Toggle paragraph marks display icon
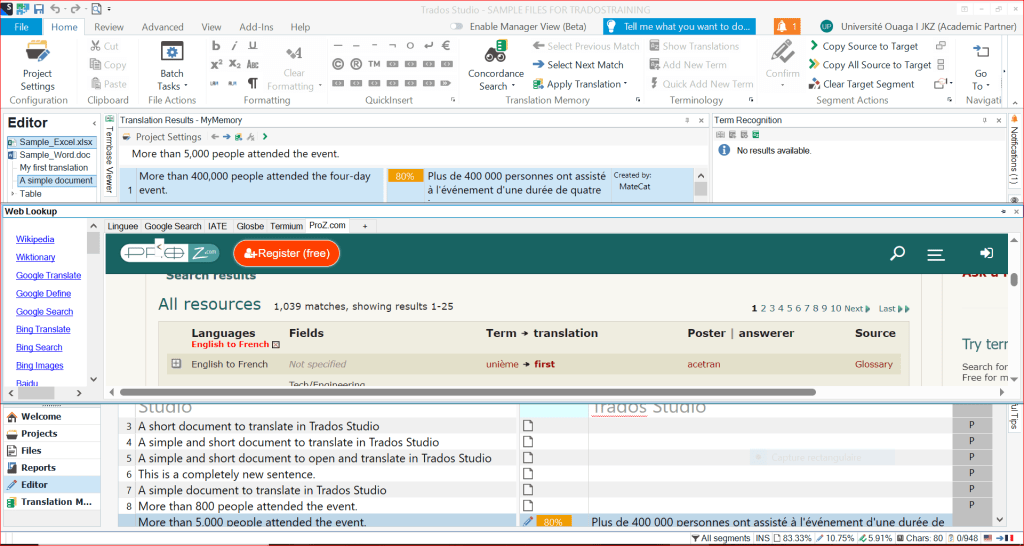 tap(253, 84)
